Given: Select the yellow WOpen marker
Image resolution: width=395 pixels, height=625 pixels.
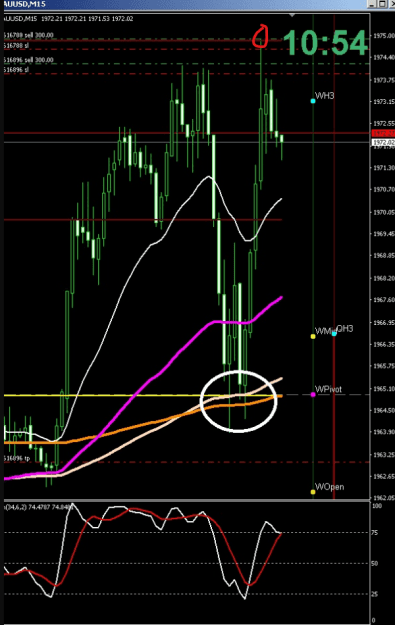Looking at the screenshot, I should (313, 492).
